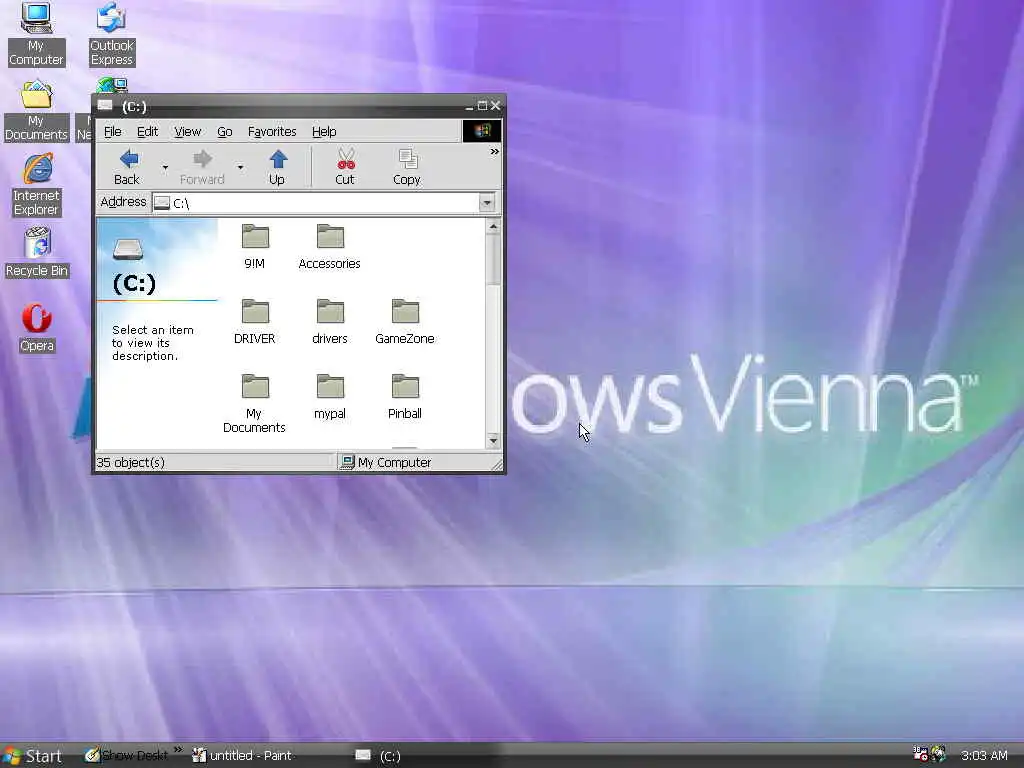Open the Back history dropdown arrow

pos(165,168)
